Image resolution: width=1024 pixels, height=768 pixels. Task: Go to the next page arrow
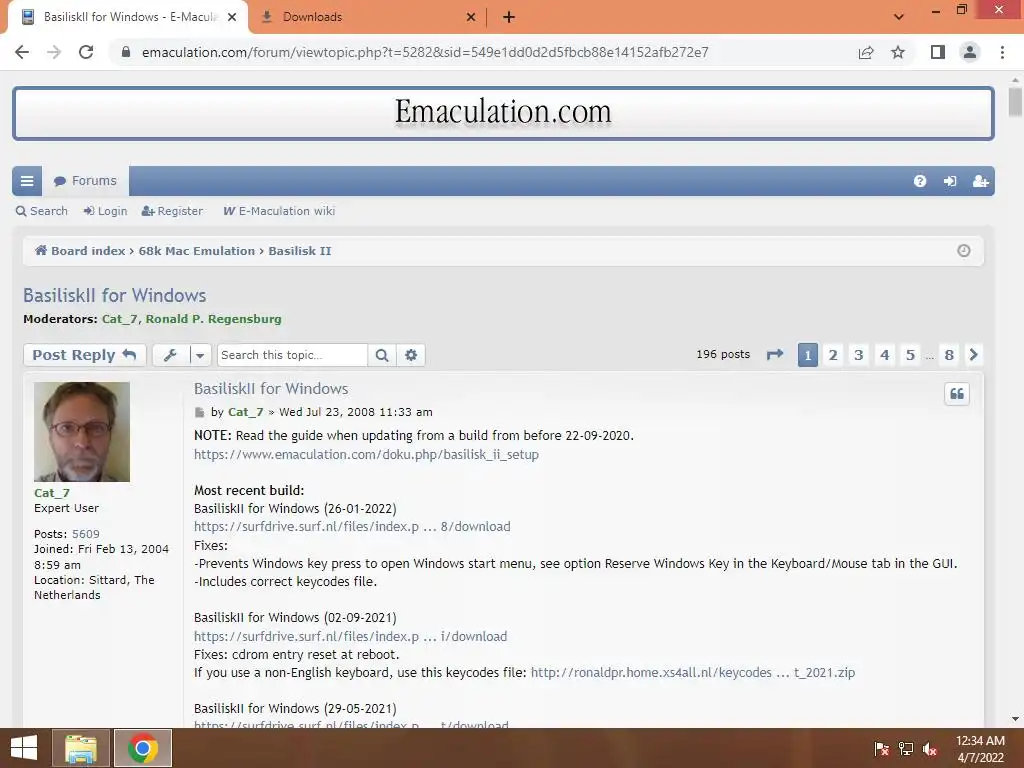974,355
